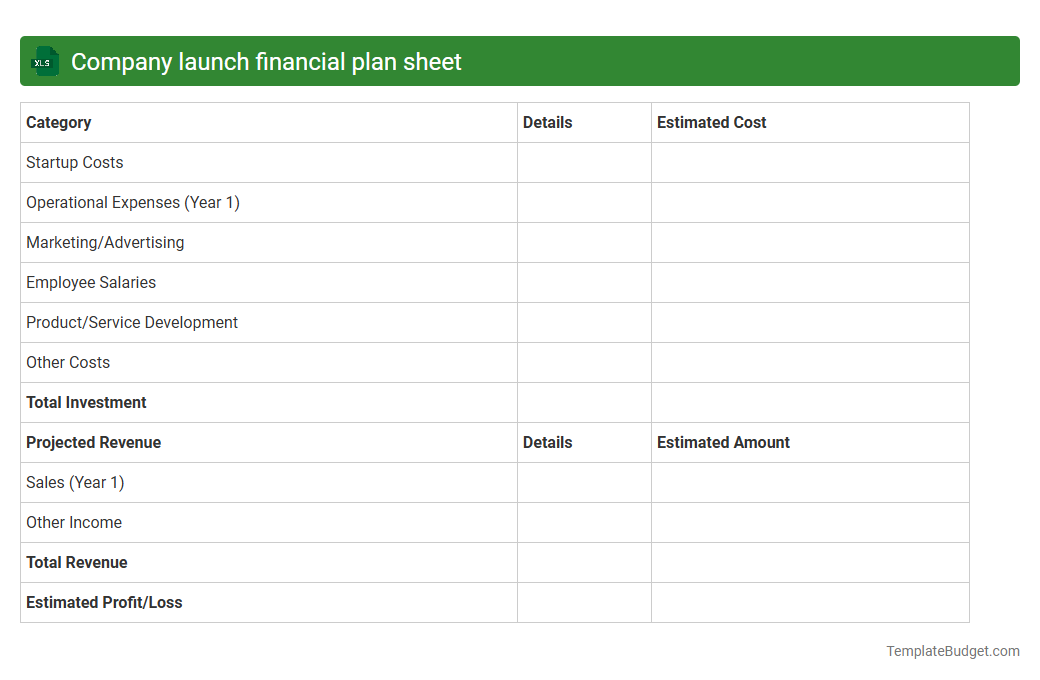Click the Details cell beside Startup Costs
Viewport: 1040px width, 680px height.
point(584,162)
